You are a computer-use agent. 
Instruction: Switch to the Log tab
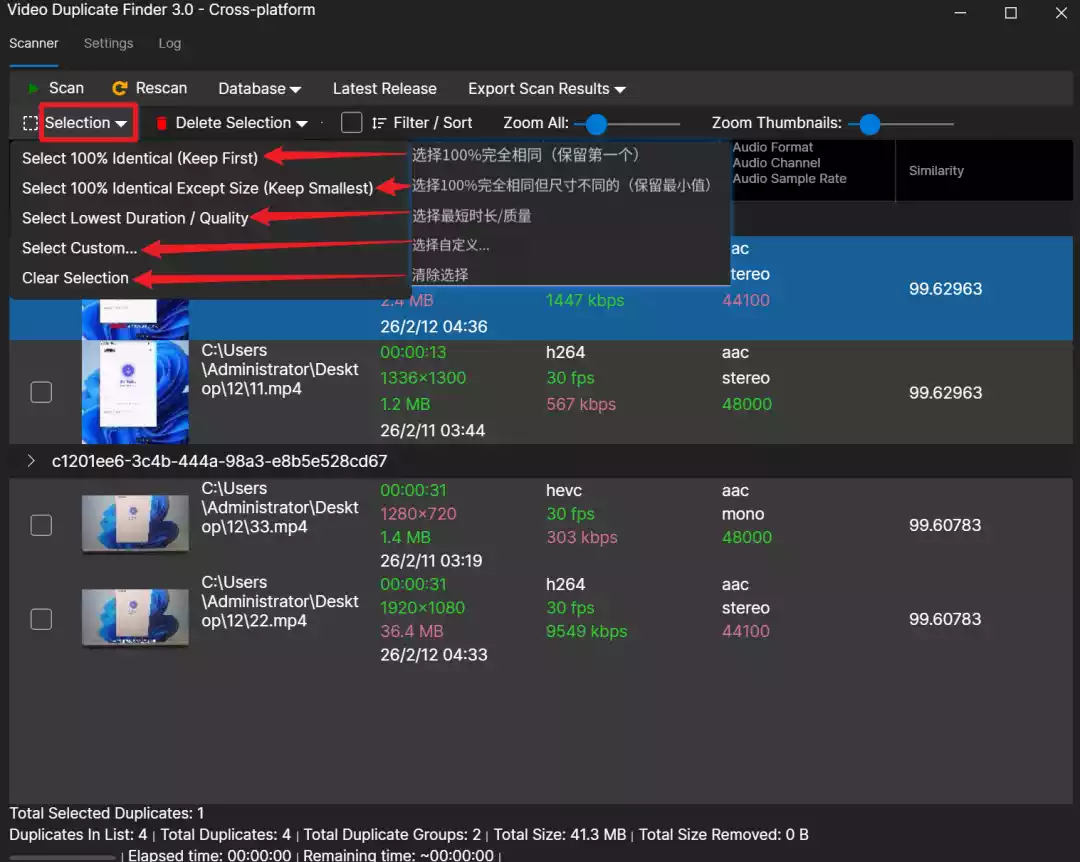169,43
